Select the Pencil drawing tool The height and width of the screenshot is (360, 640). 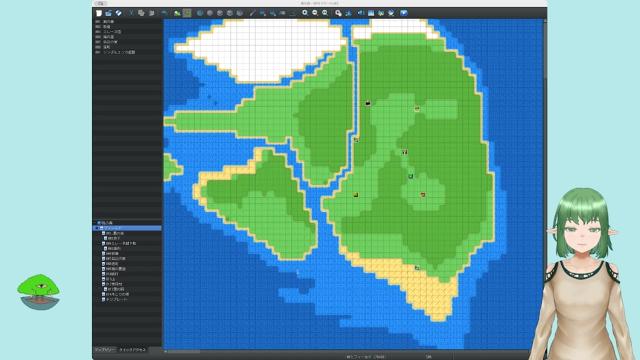253,13
